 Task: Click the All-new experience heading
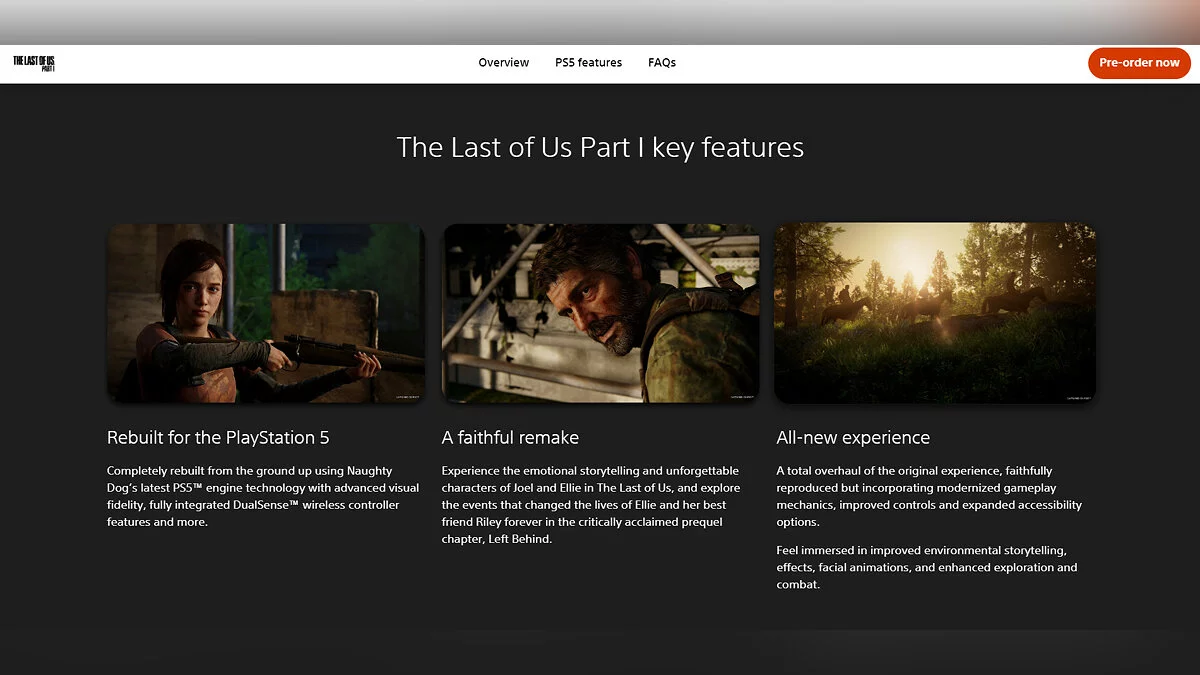(x=853, y=438)
